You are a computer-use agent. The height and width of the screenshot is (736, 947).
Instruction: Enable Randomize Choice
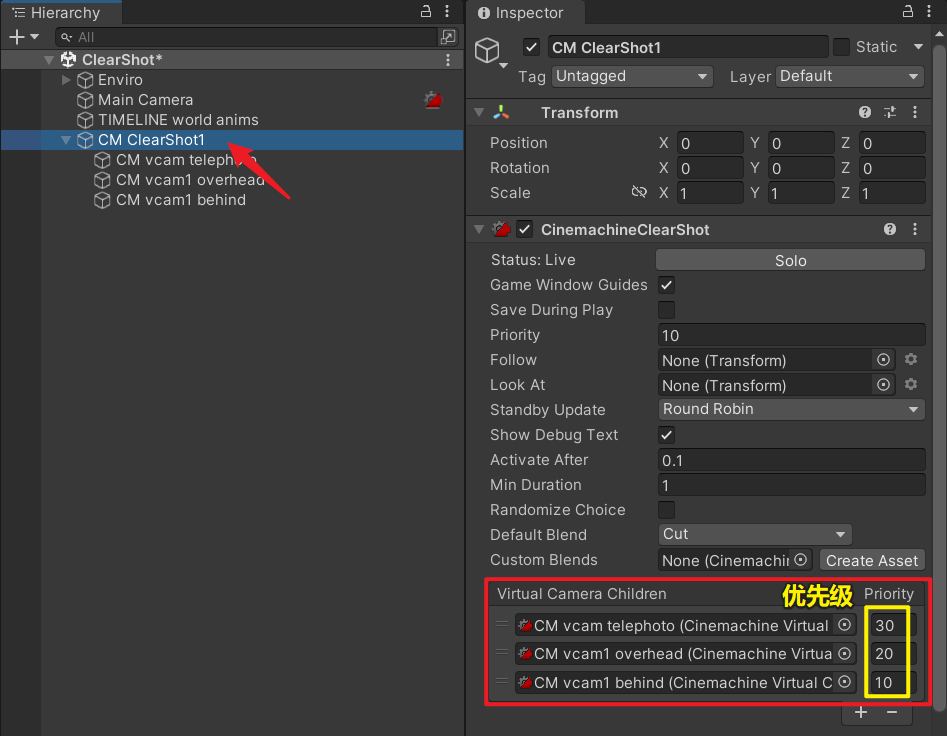[666, 510]
